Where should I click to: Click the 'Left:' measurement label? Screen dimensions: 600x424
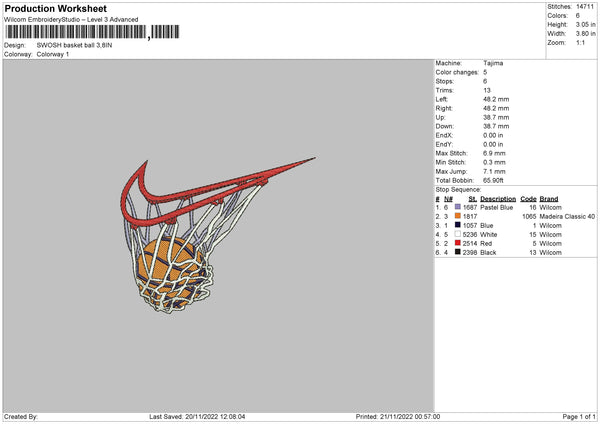pos(442,99)
